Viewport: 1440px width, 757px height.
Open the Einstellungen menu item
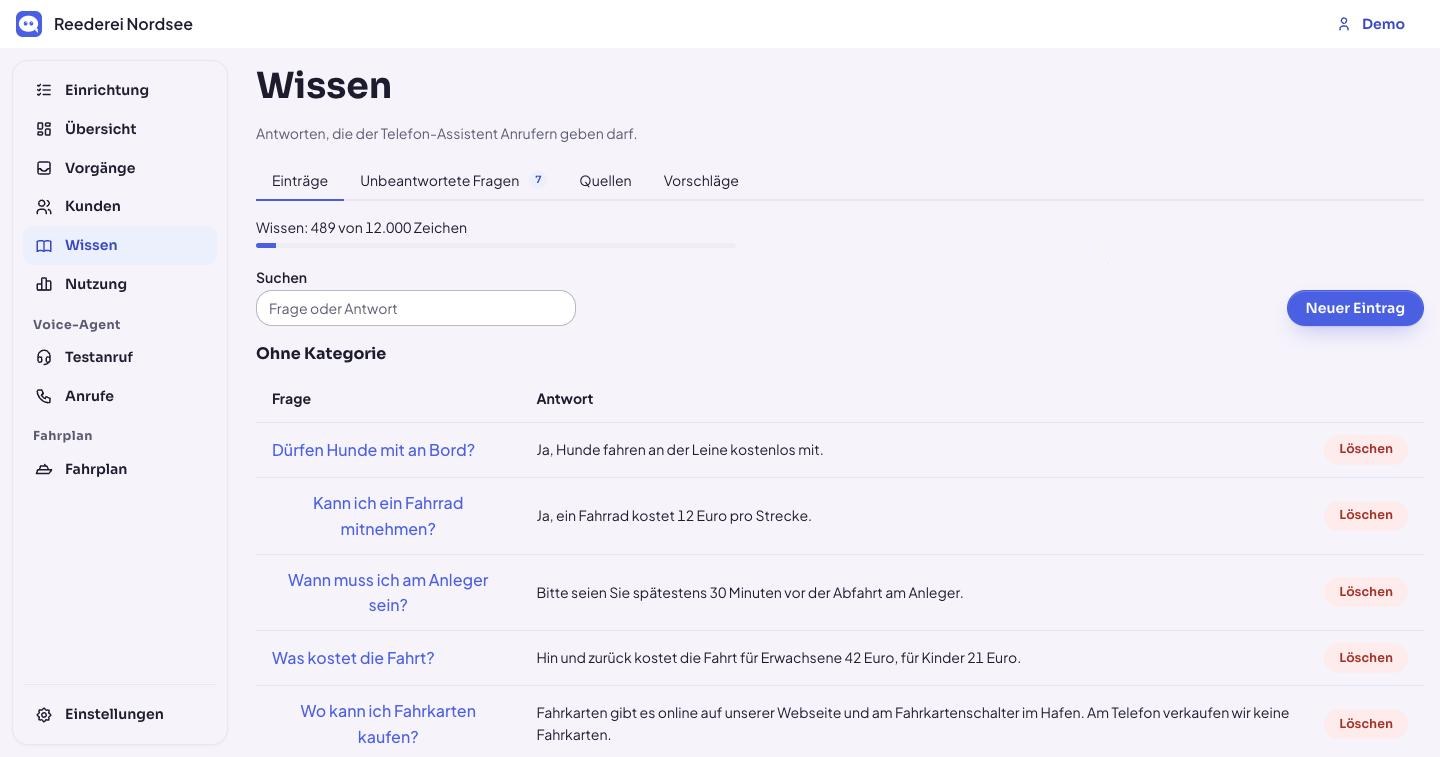click(x=120, y=714)
